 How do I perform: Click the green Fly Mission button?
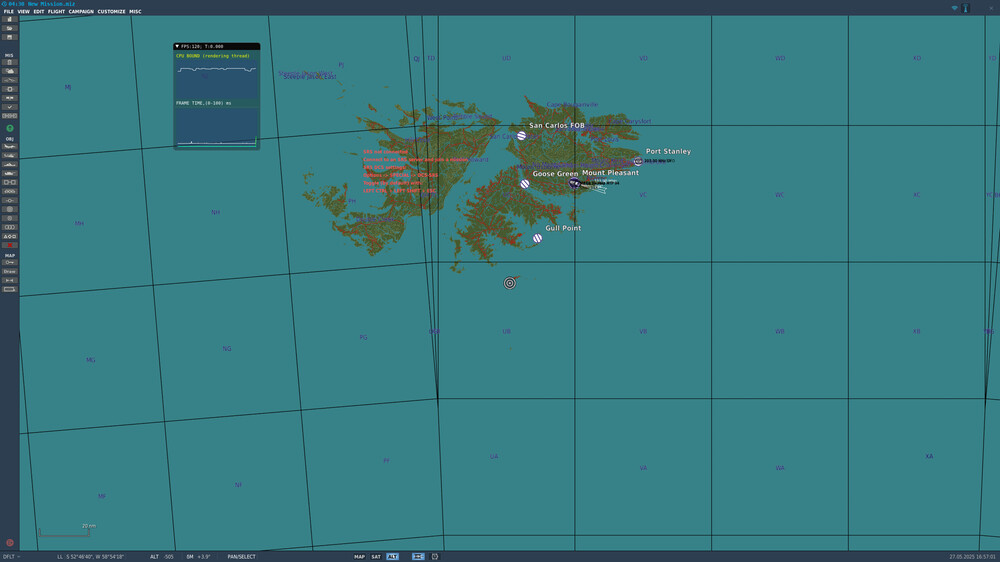pyautogui.click(x=10, y=128)
